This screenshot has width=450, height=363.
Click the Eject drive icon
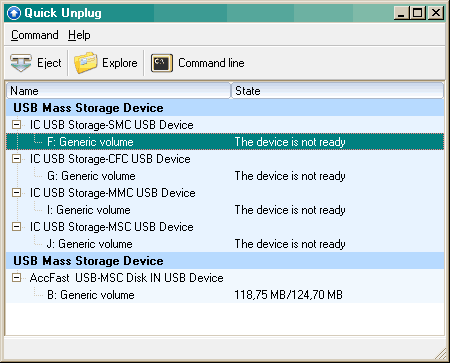click(x=21, y=63)
